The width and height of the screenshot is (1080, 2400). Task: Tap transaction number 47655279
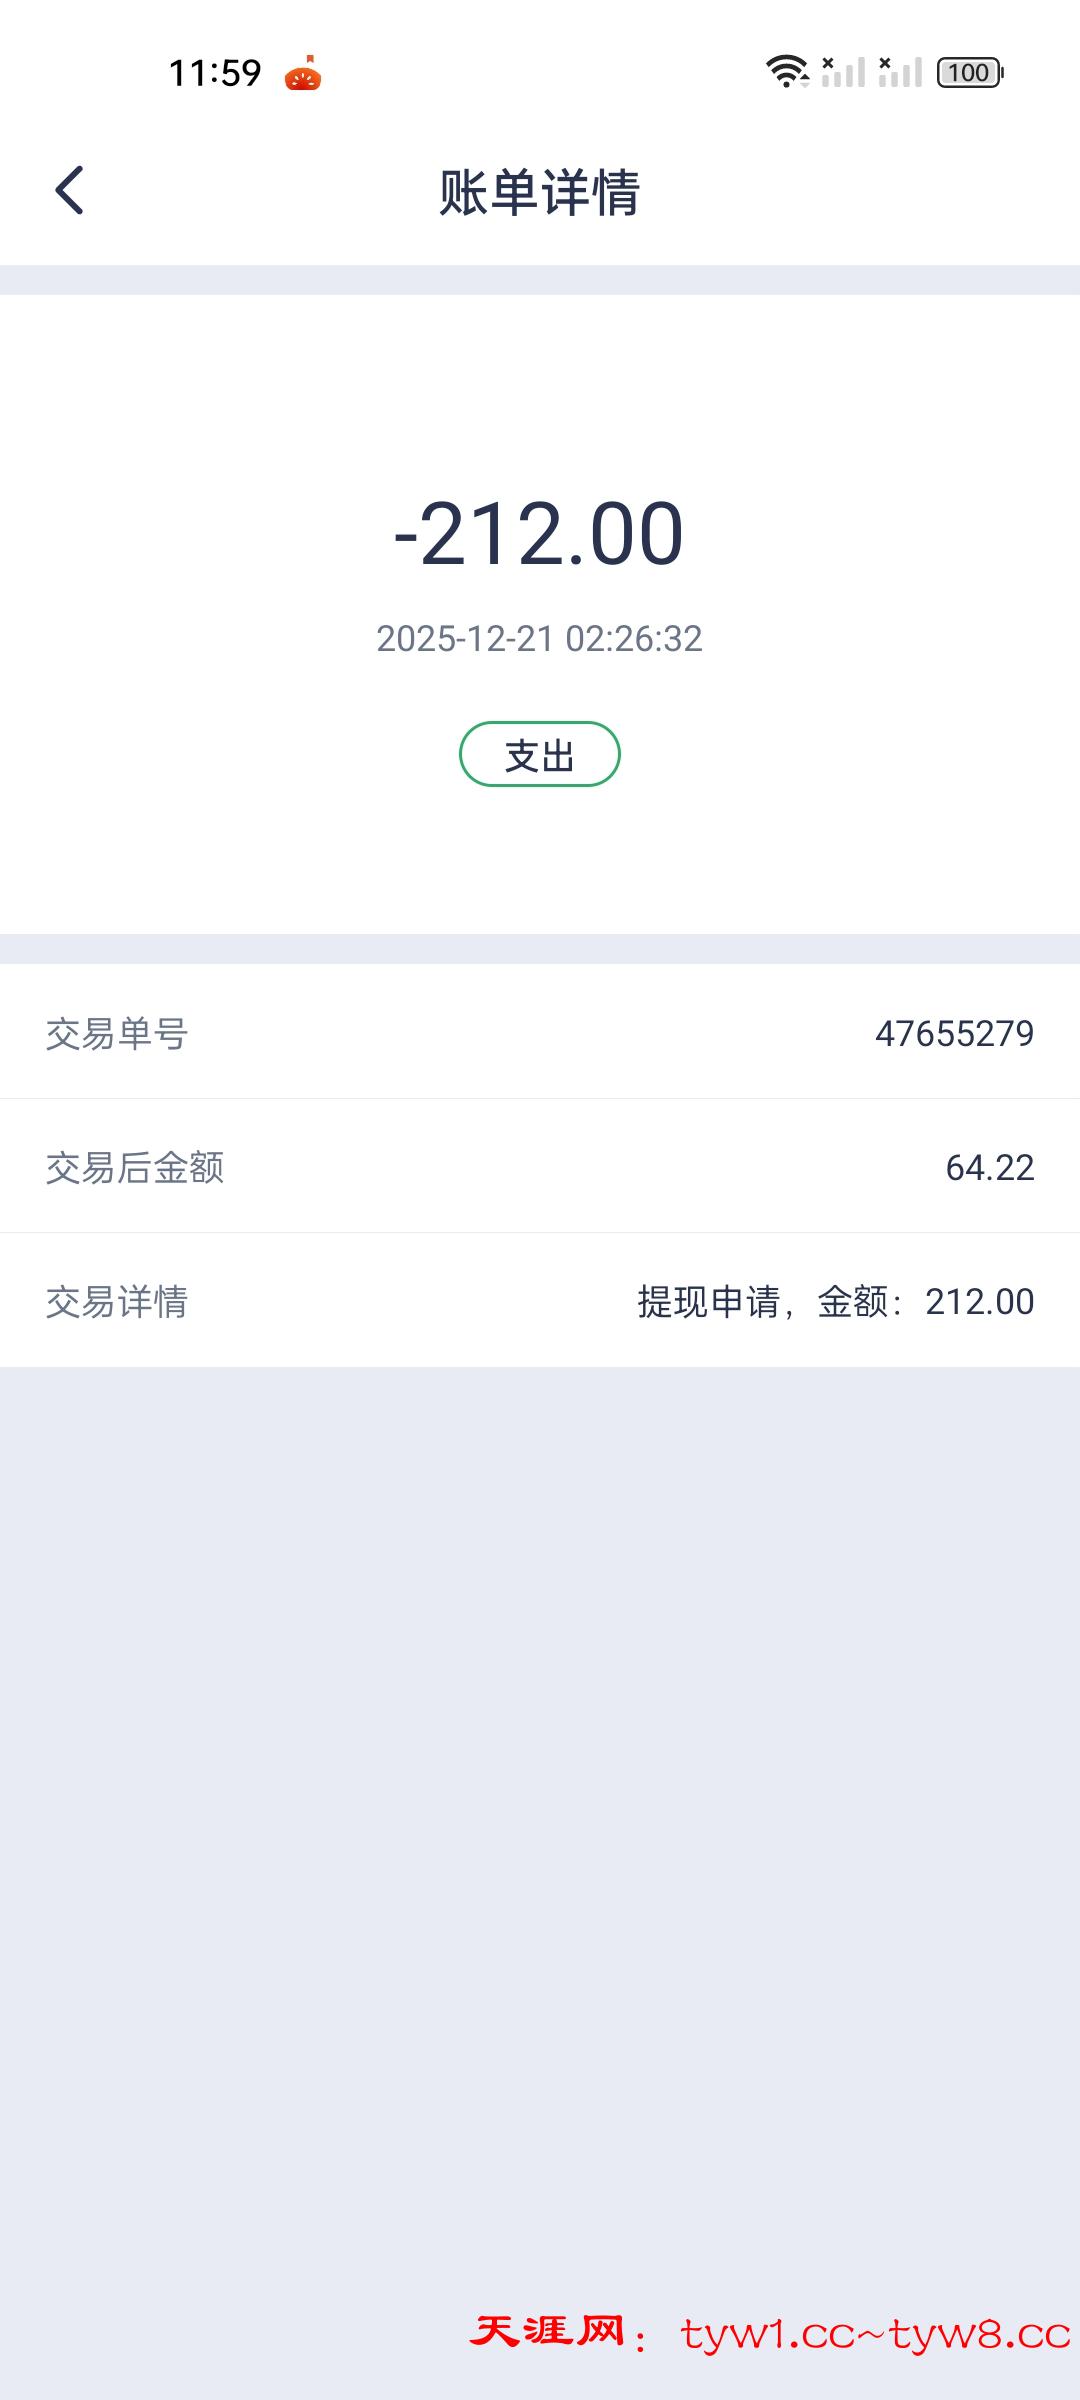[x=954, y=1034]
